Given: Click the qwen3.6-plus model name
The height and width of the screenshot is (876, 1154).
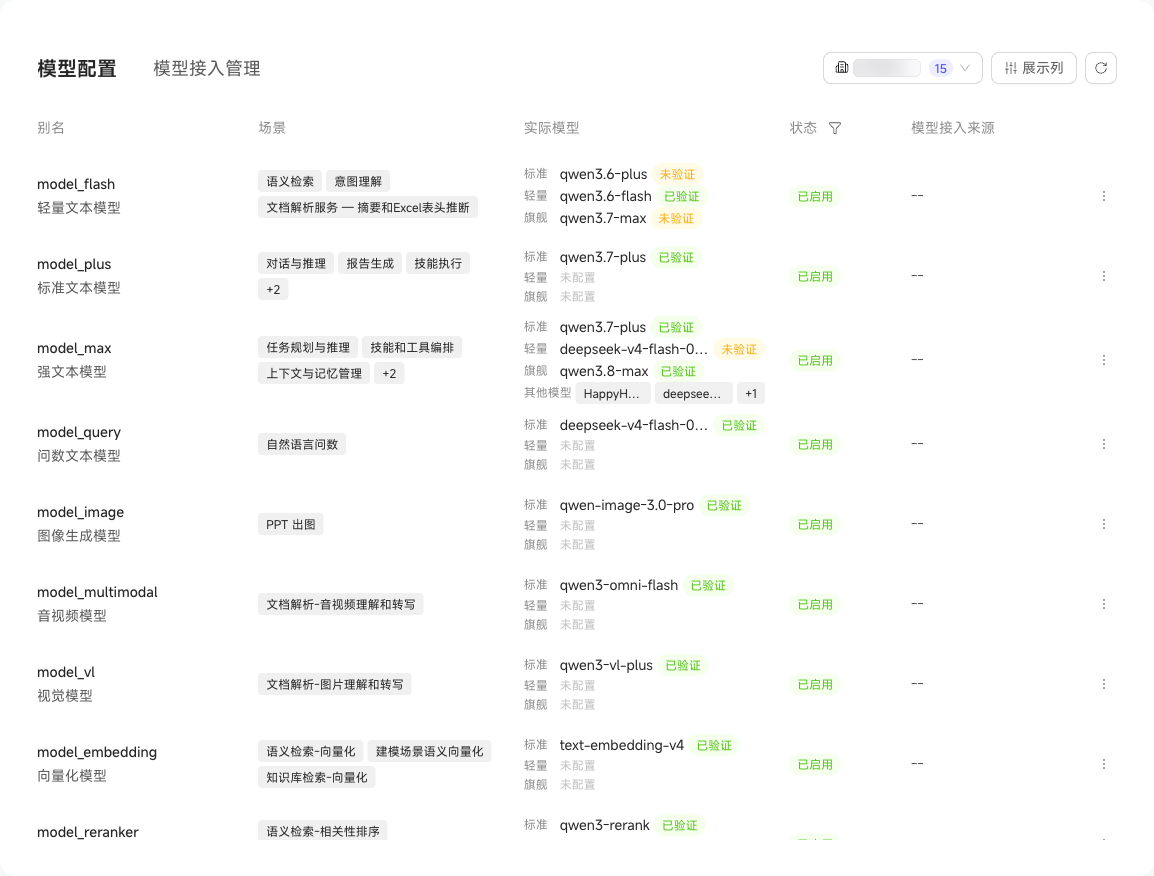Looking at the screenshot, I should [x=603, y=174].
